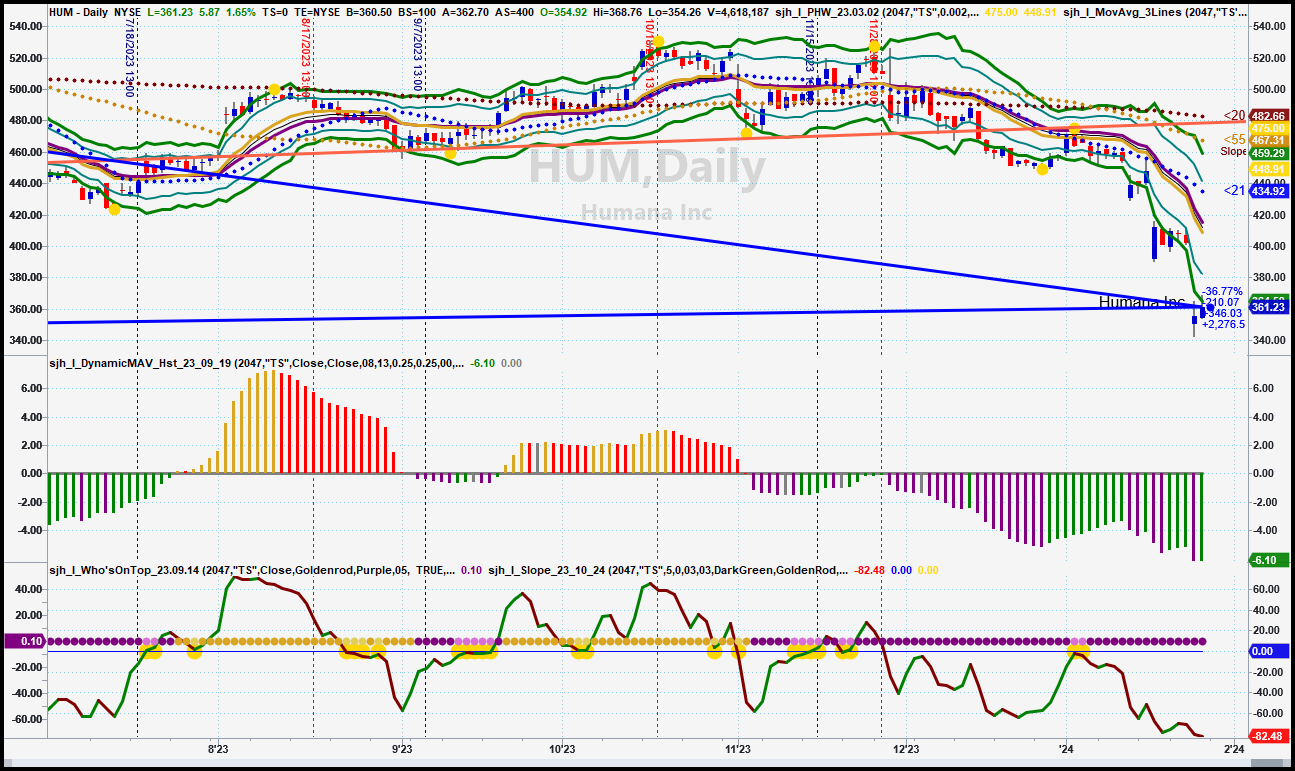The width and height of the screenshot is (1295, 771).
Task: Click the 361.23 last price tag on axis
Action: coord(1267,307)
